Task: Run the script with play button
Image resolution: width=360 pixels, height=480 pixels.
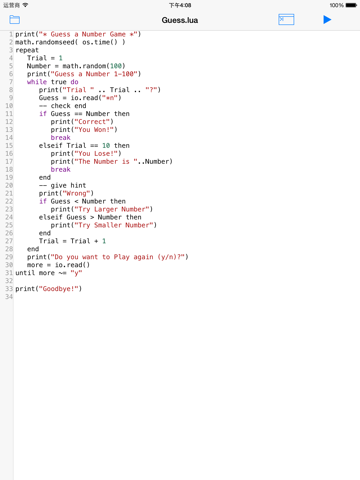Action: tap(327, 20)
